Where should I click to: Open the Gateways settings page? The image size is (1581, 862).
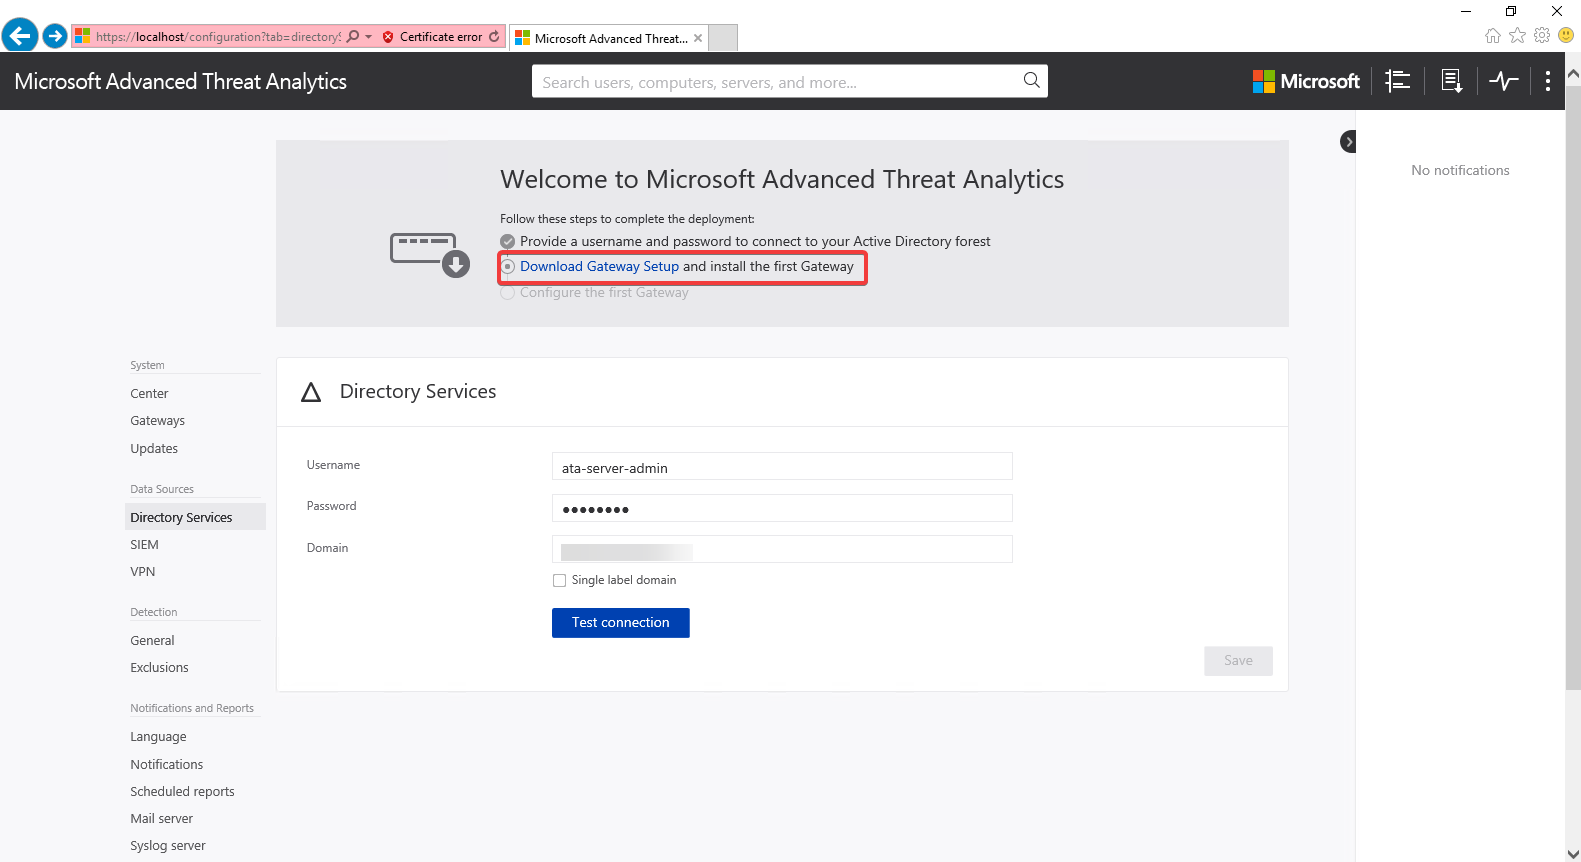157,421
